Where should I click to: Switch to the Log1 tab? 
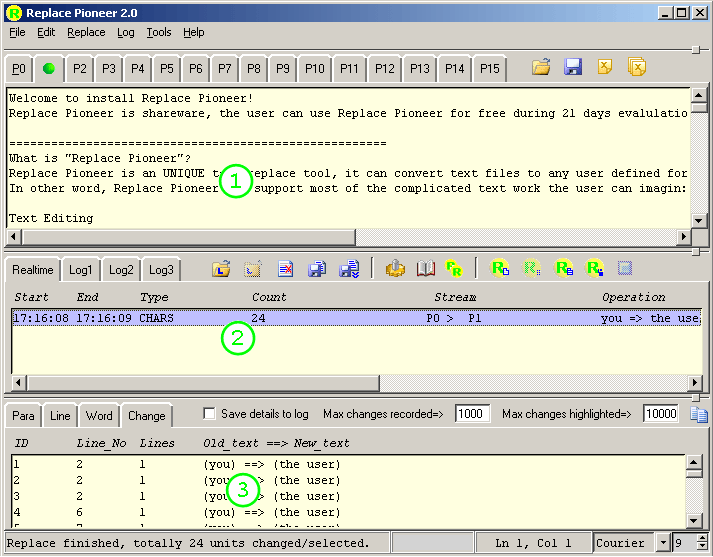pos(80,270)
